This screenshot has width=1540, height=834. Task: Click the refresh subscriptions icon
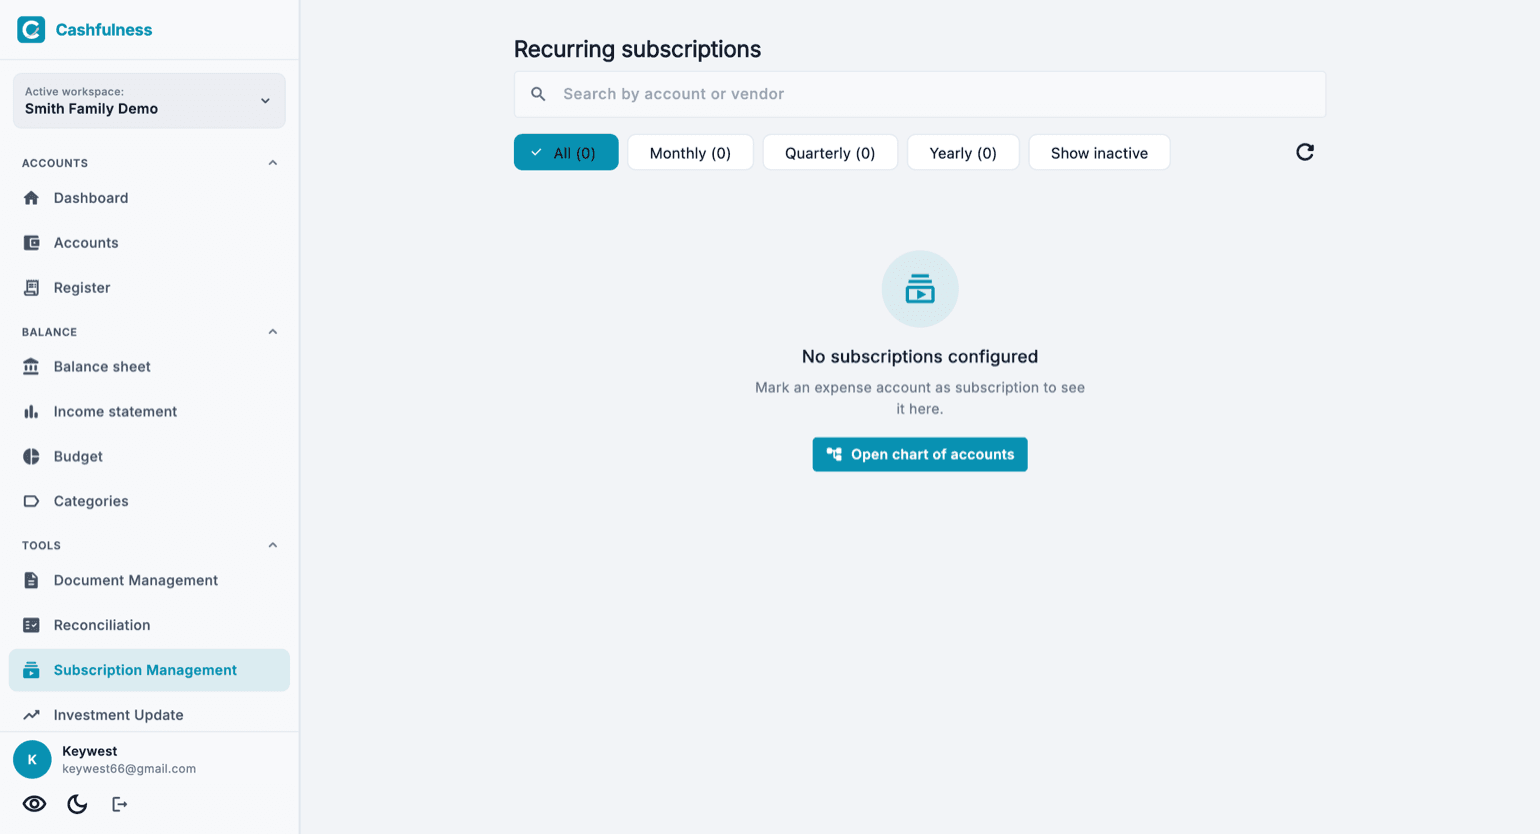[1305, 152]
